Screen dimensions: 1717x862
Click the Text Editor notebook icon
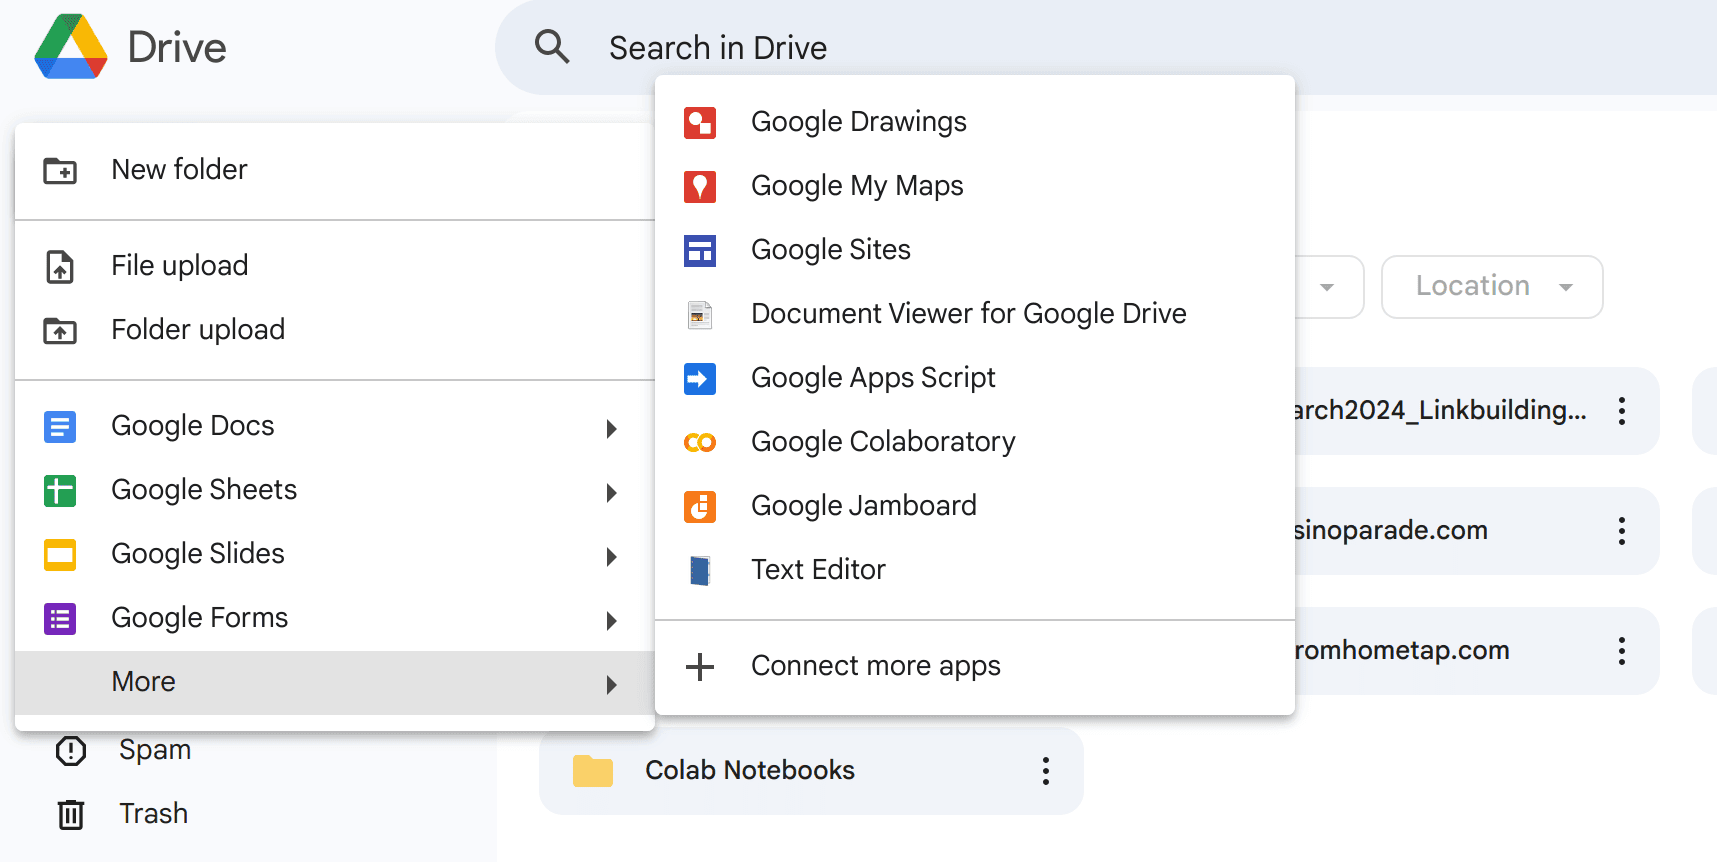[700, 571]
